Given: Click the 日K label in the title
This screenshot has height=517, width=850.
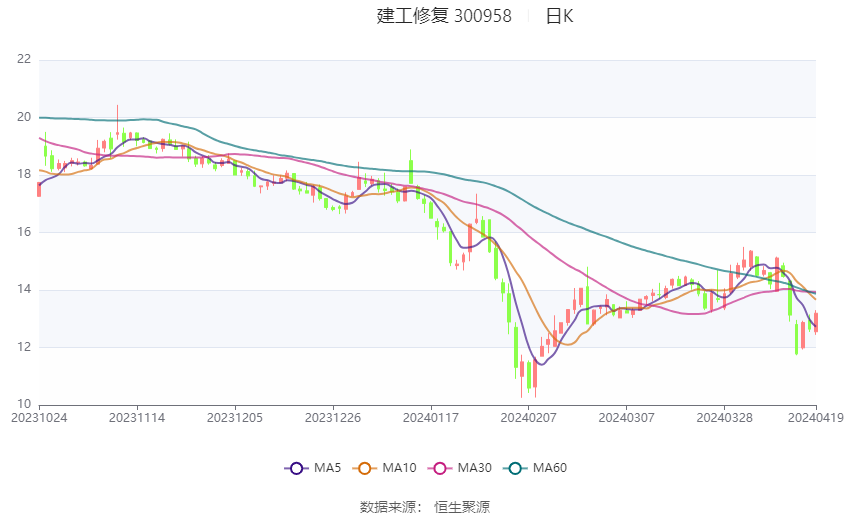Looking at the screenshot, I should point(559,16).
